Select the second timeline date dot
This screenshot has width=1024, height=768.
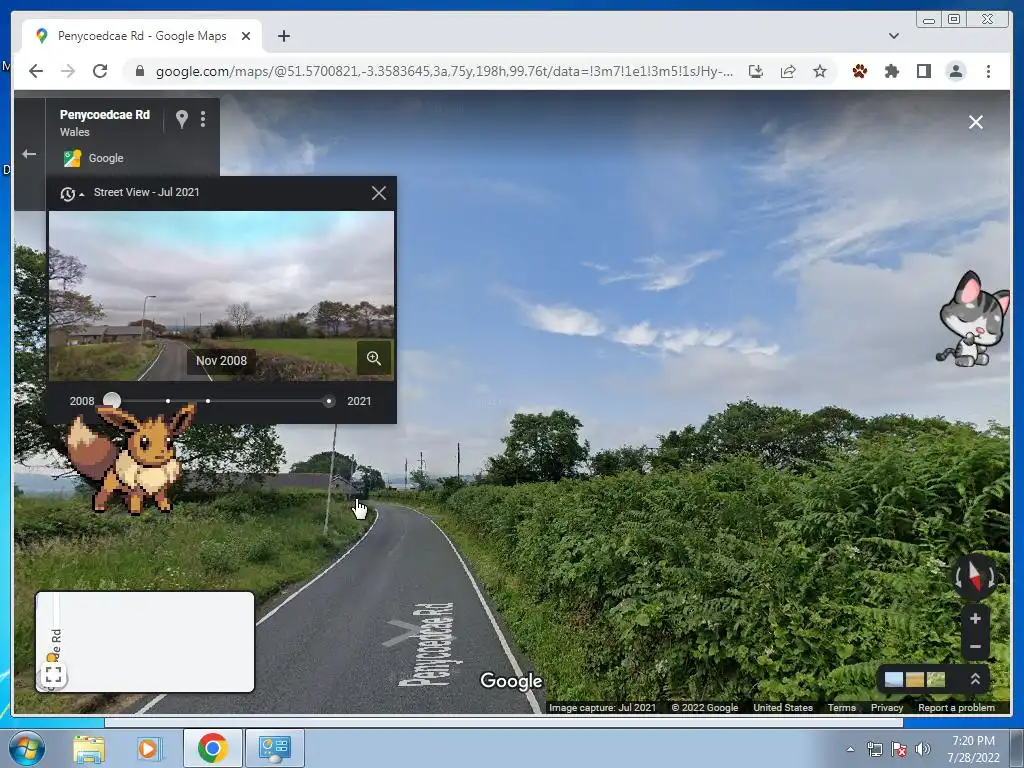(x=168, y=401)
